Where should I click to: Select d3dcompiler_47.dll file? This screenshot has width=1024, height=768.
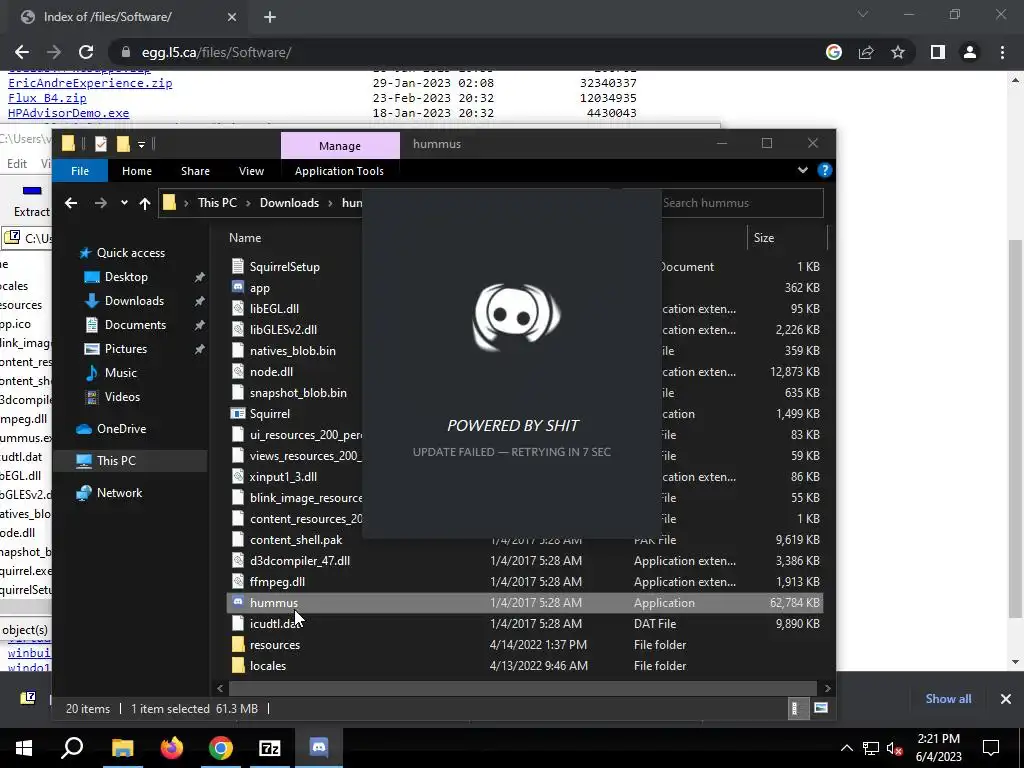[300, 561]
